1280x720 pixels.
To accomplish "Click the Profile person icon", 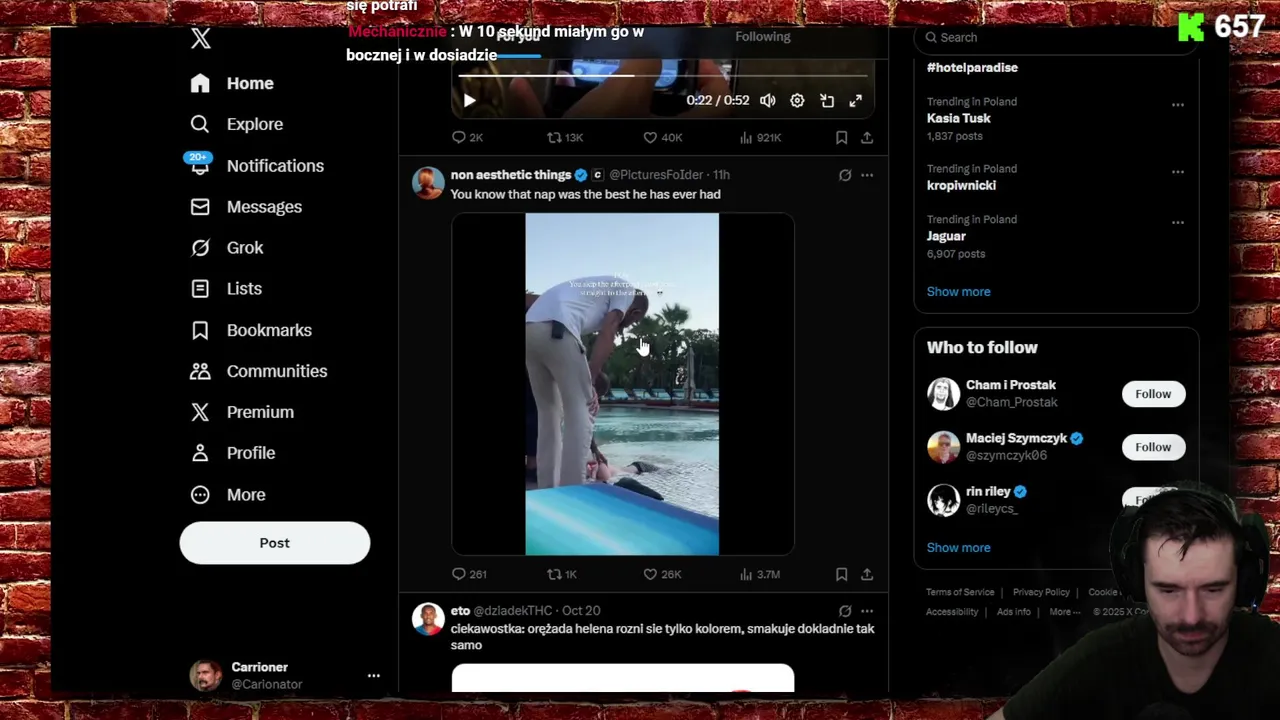I will (x=200, y=453).
